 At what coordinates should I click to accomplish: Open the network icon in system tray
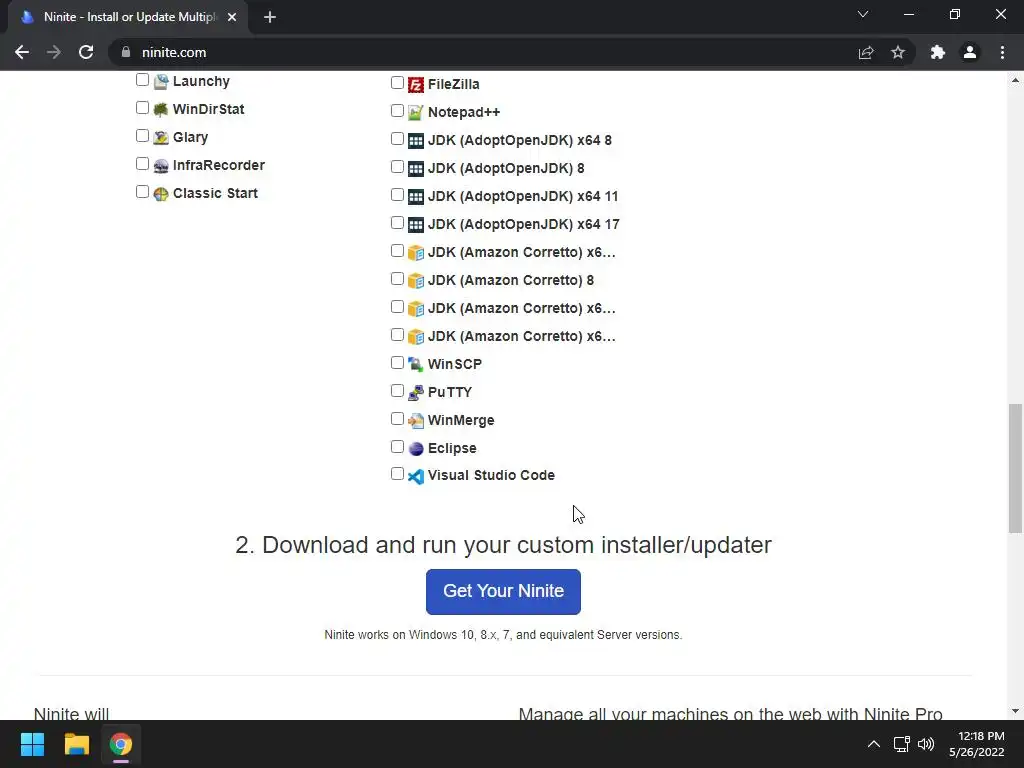coord(902,744)
